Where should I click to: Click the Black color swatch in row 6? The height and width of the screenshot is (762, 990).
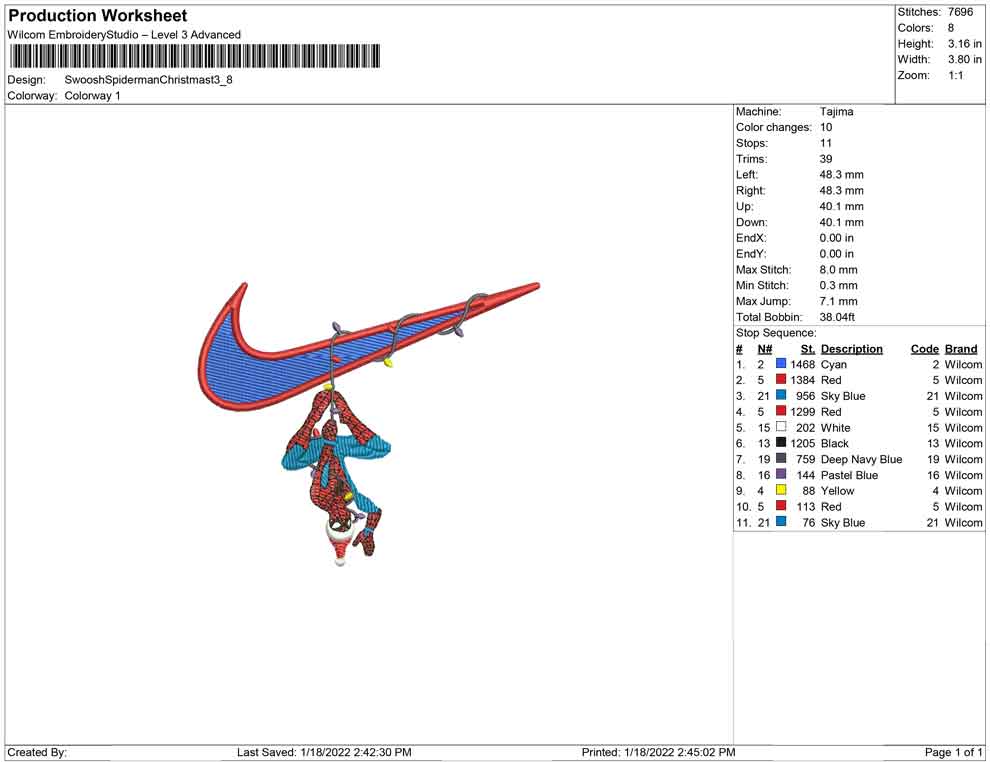[x=781, y=443]
